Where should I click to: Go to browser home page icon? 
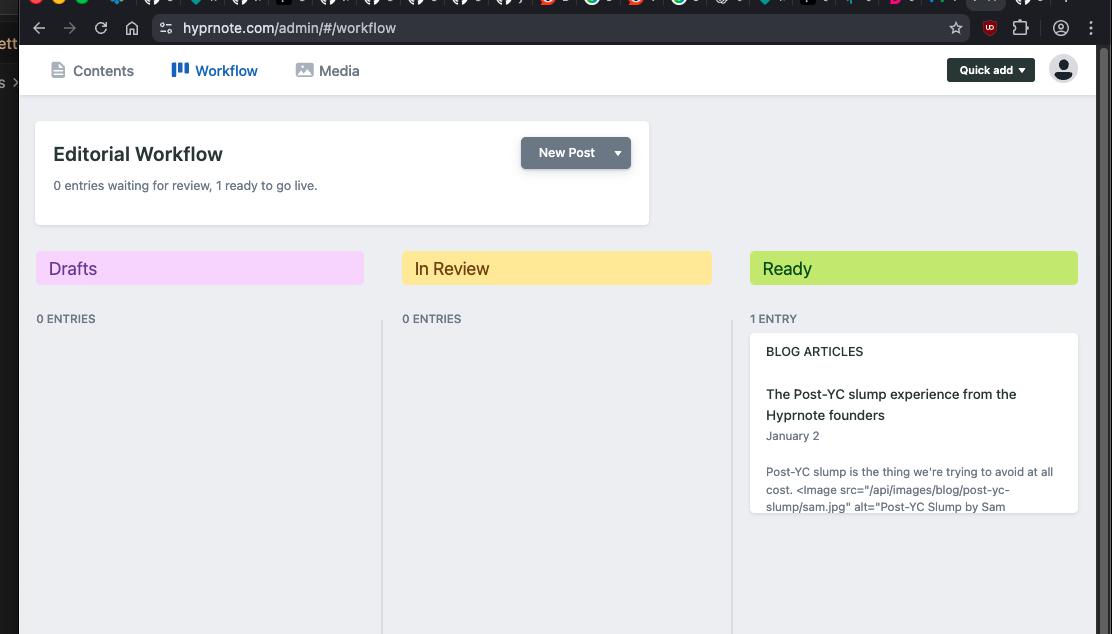point(132,28)
